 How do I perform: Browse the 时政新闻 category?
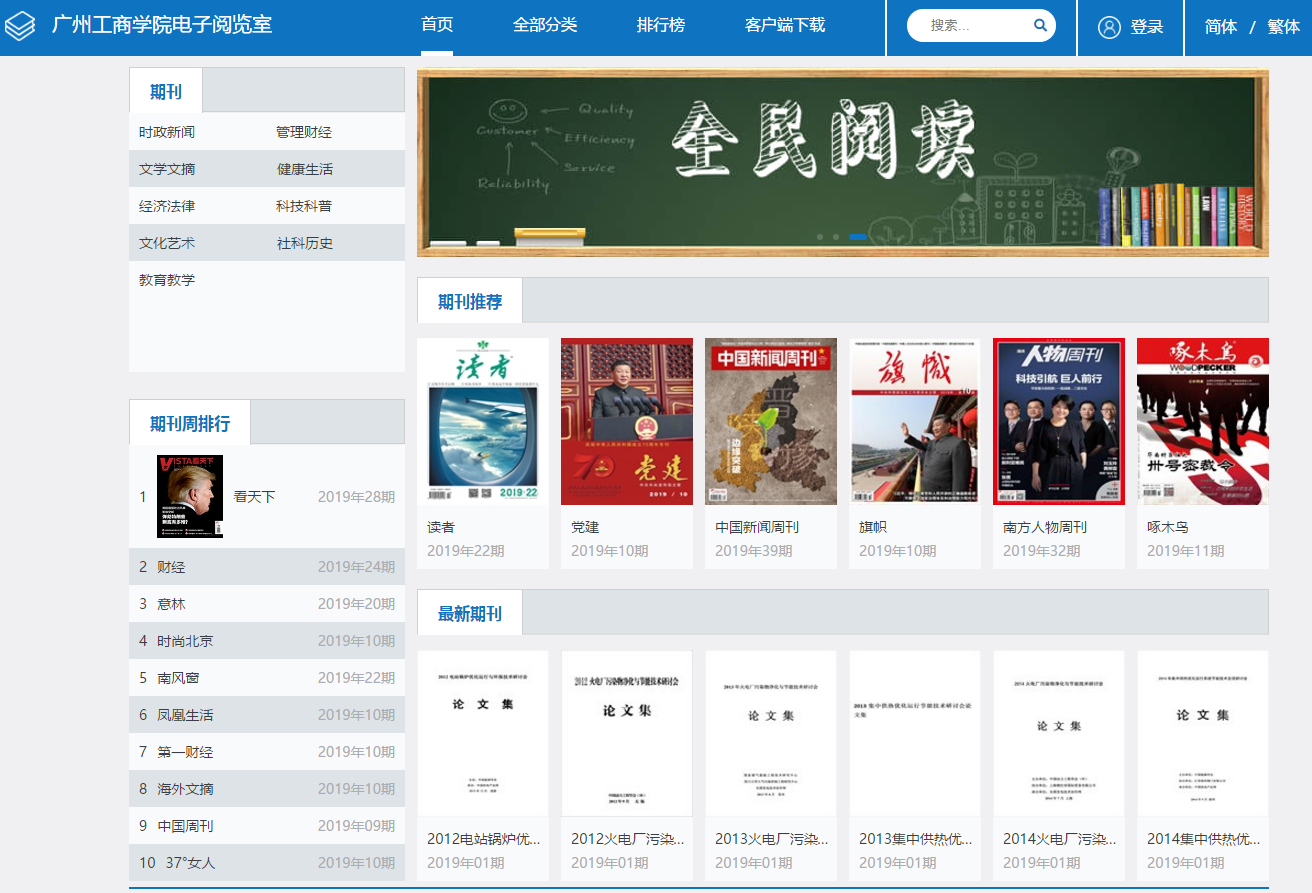(167, 132)
